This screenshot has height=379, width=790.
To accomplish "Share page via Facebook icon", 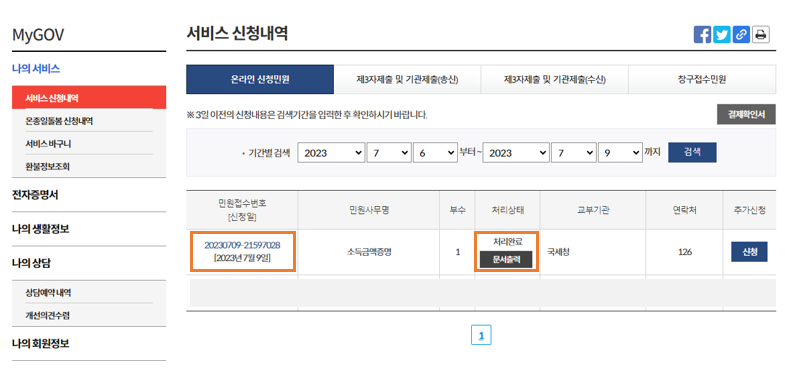I will (702, 34).
